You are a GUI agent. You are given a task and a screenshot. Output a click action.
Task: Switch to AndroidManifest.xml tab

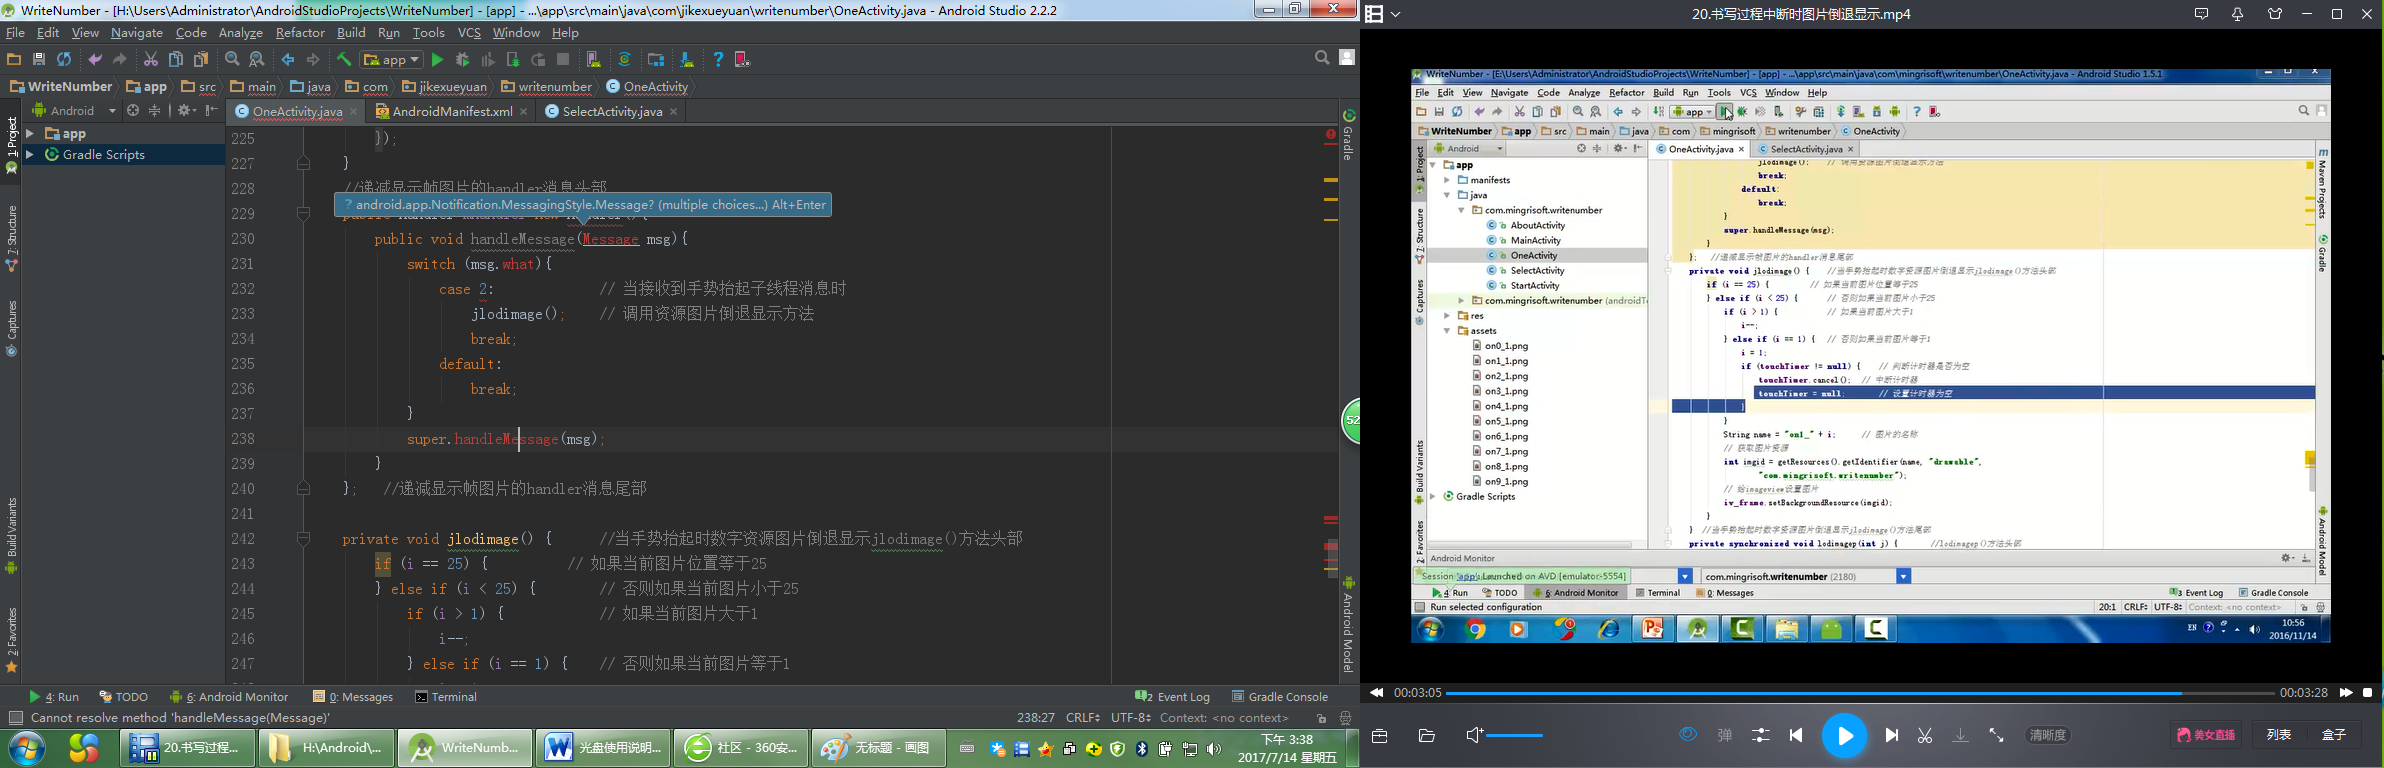[x=452, y=111]
